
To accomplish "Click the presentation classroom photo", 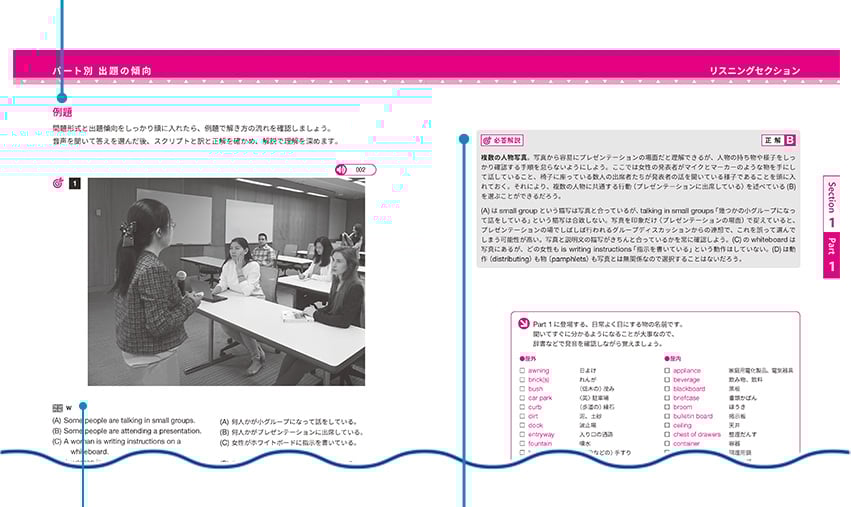I will [x=226, y=282].
